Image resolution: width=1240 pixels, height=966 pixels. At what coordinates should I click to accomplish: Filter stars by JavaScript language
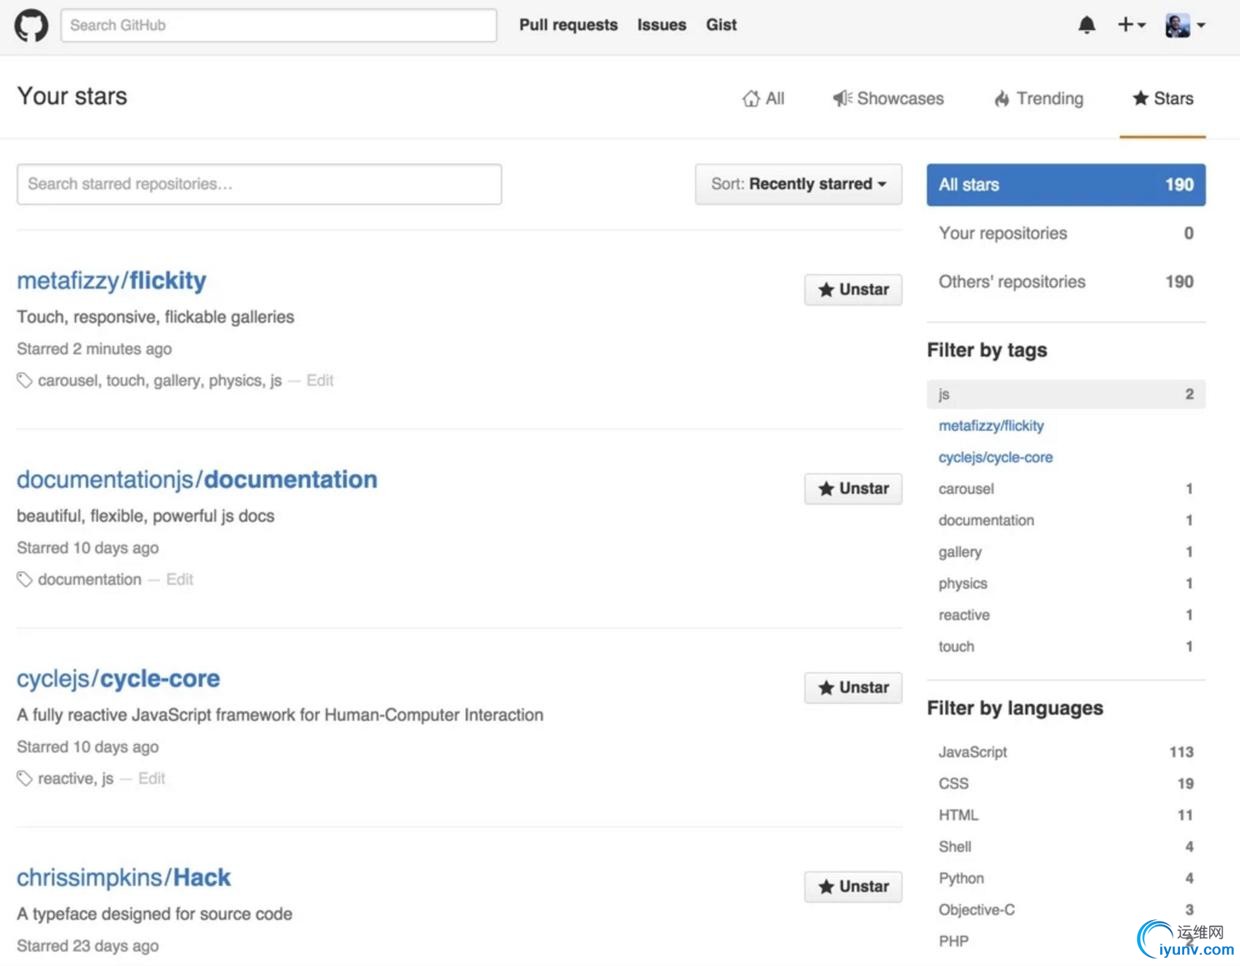click(x=973, y=752)
